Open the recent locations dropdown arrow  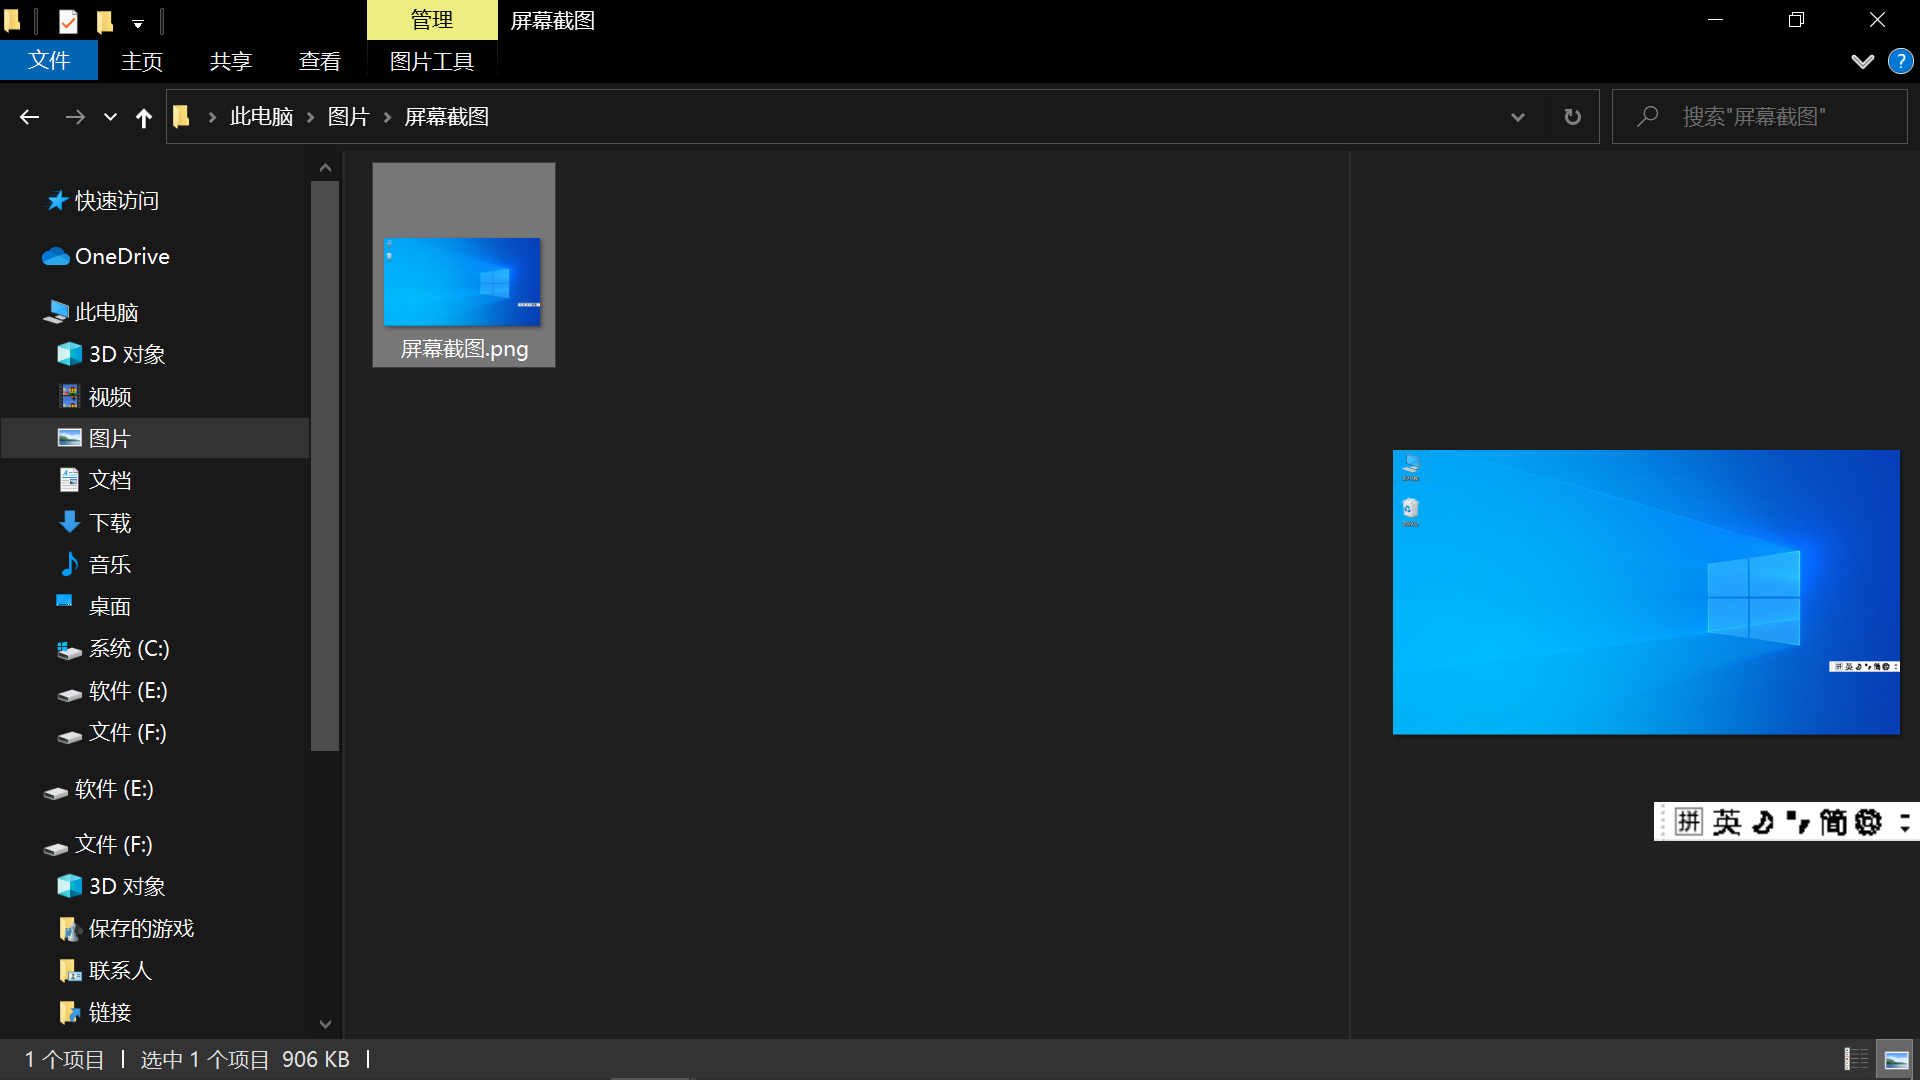point(110,117)
